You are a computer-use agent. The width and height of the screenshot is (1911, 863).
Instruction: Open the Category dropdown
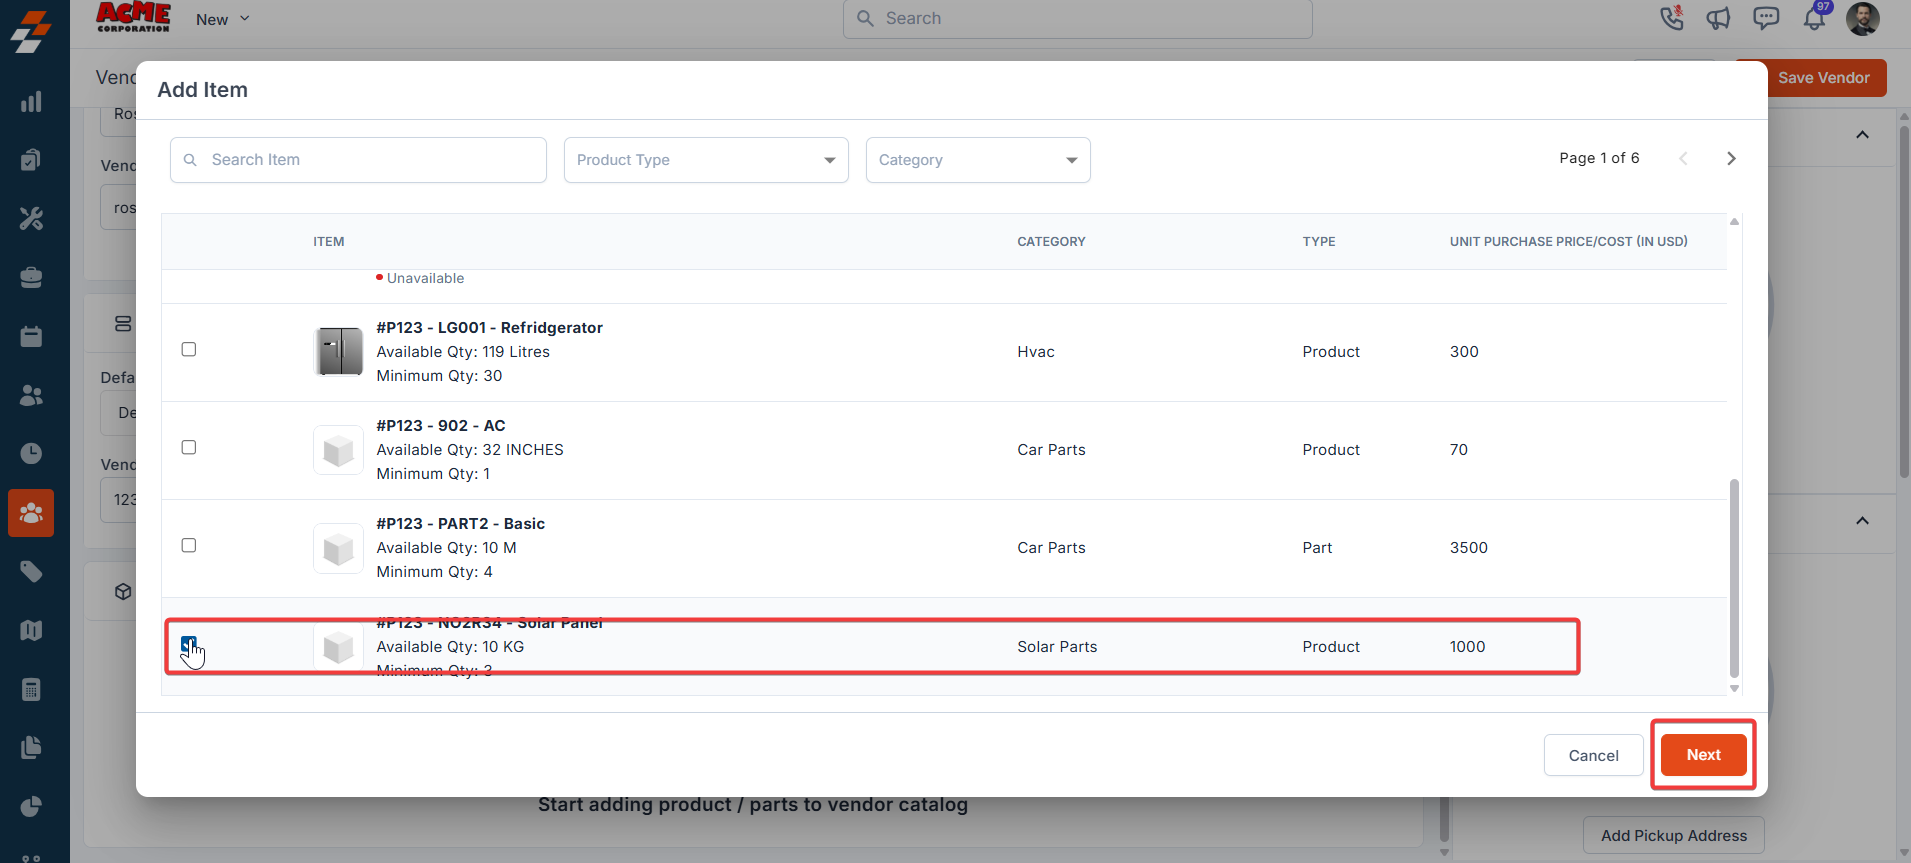(978, 160)
